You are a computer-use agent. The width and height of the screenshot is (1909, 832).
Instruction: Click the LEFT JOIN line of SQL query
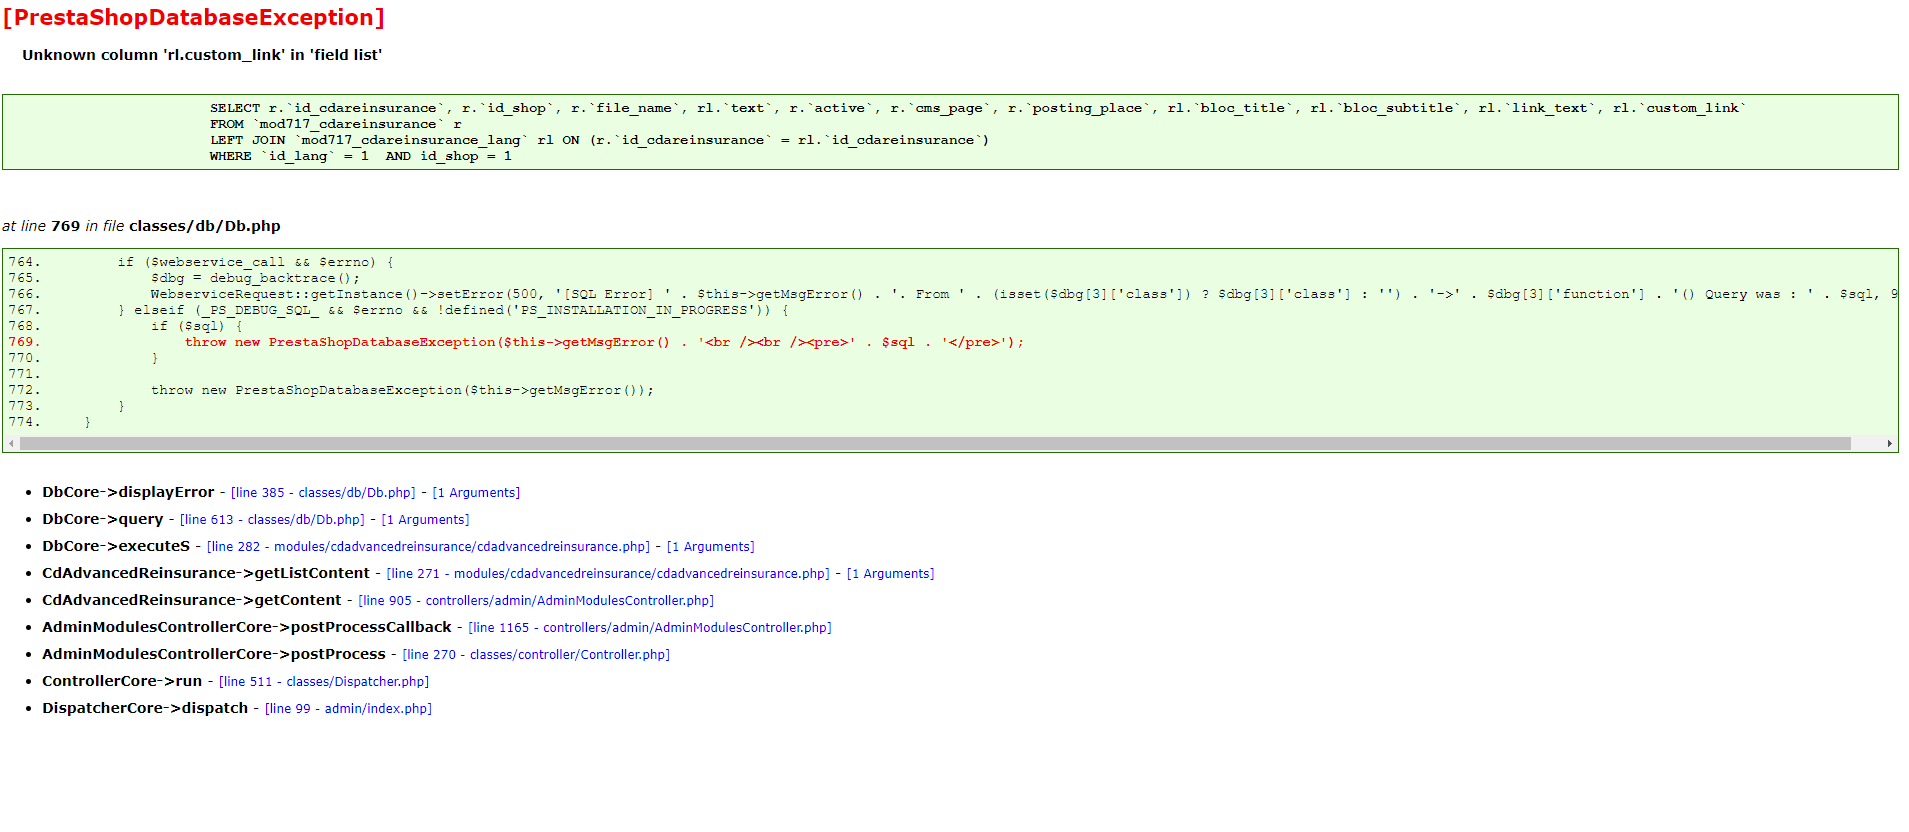click(599, 140)
